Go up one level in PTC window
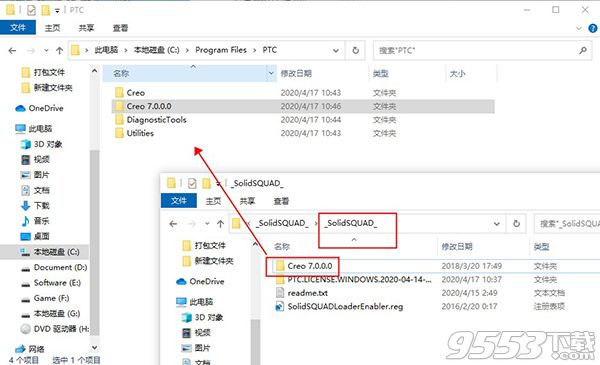The height and width of the screenshot is (365, 600). 59,50
